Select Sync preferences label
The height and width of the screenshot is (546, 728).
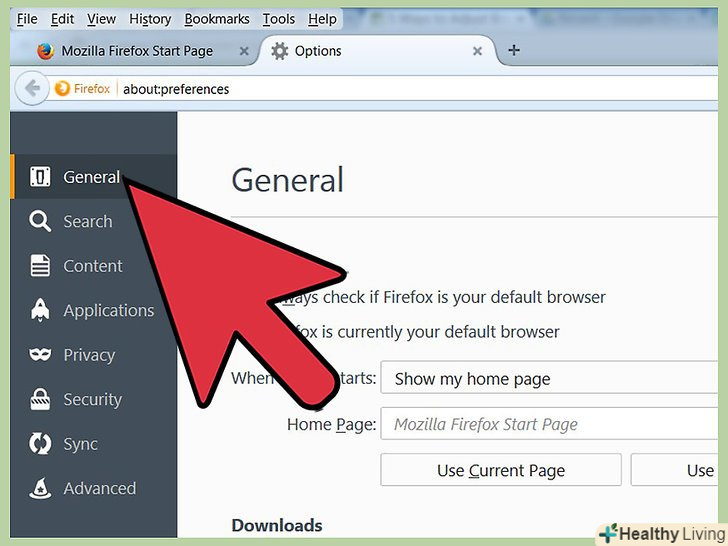click(x=80, y=444)
